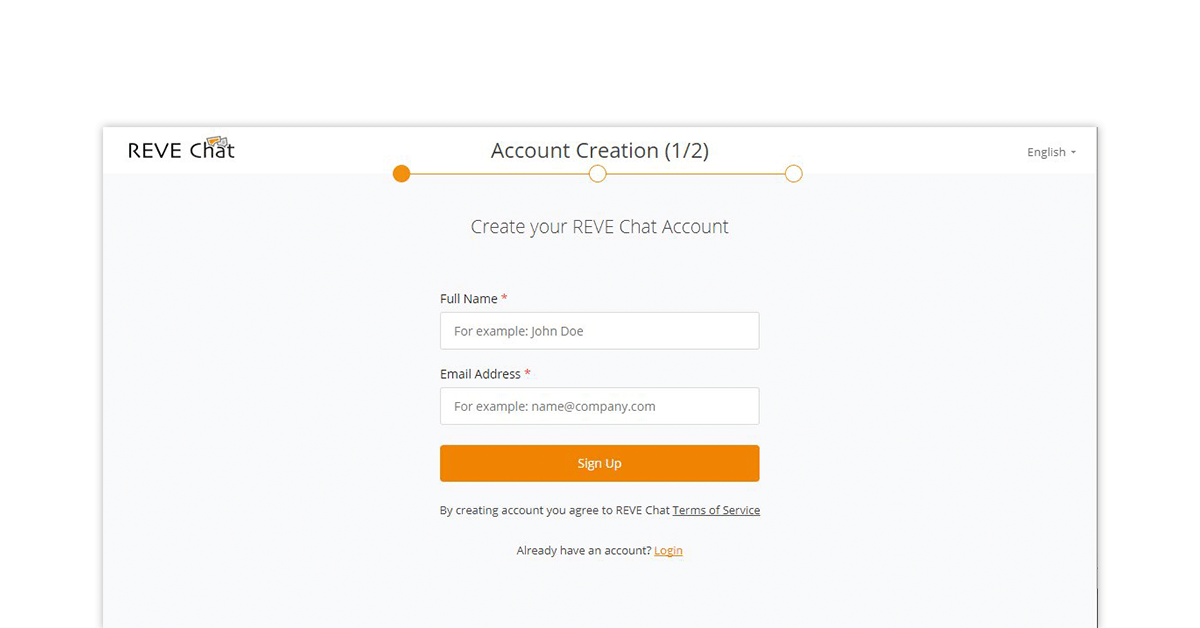
Task: Click the red asterisk beside Email Address
Action: [x=527, y=373]
